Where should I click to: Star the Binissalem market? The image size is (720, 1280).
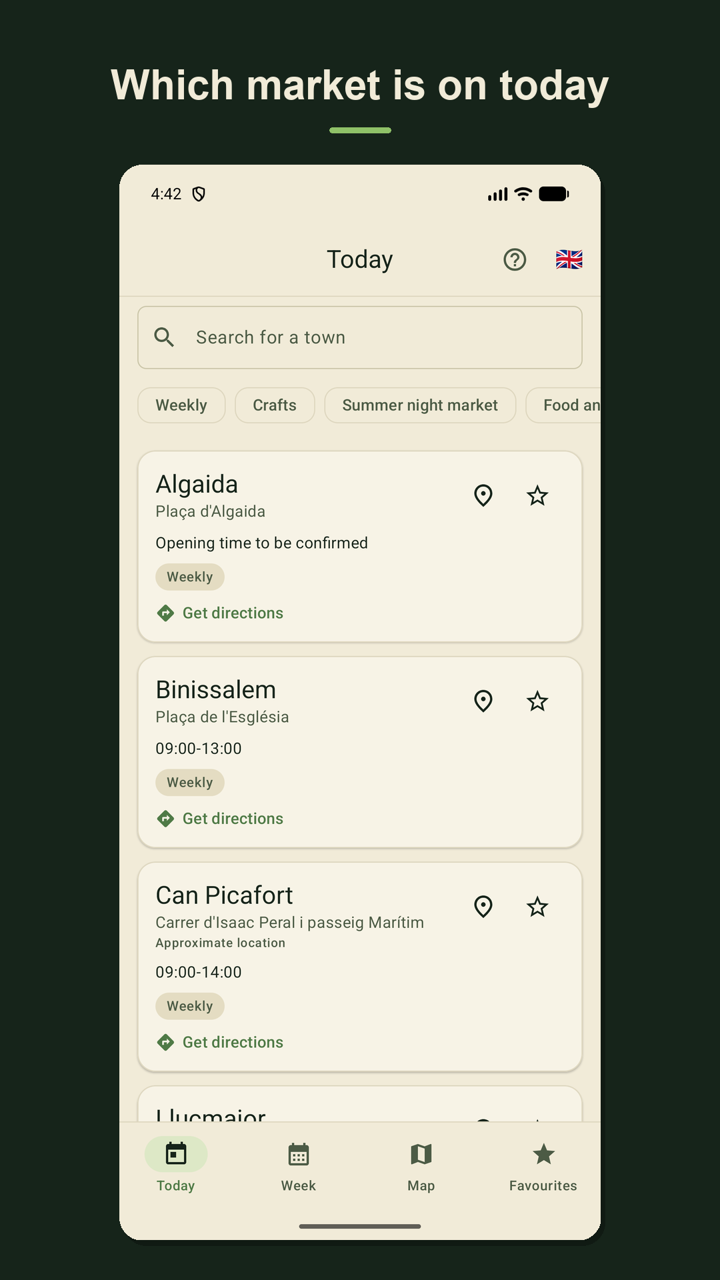(537, 701)
